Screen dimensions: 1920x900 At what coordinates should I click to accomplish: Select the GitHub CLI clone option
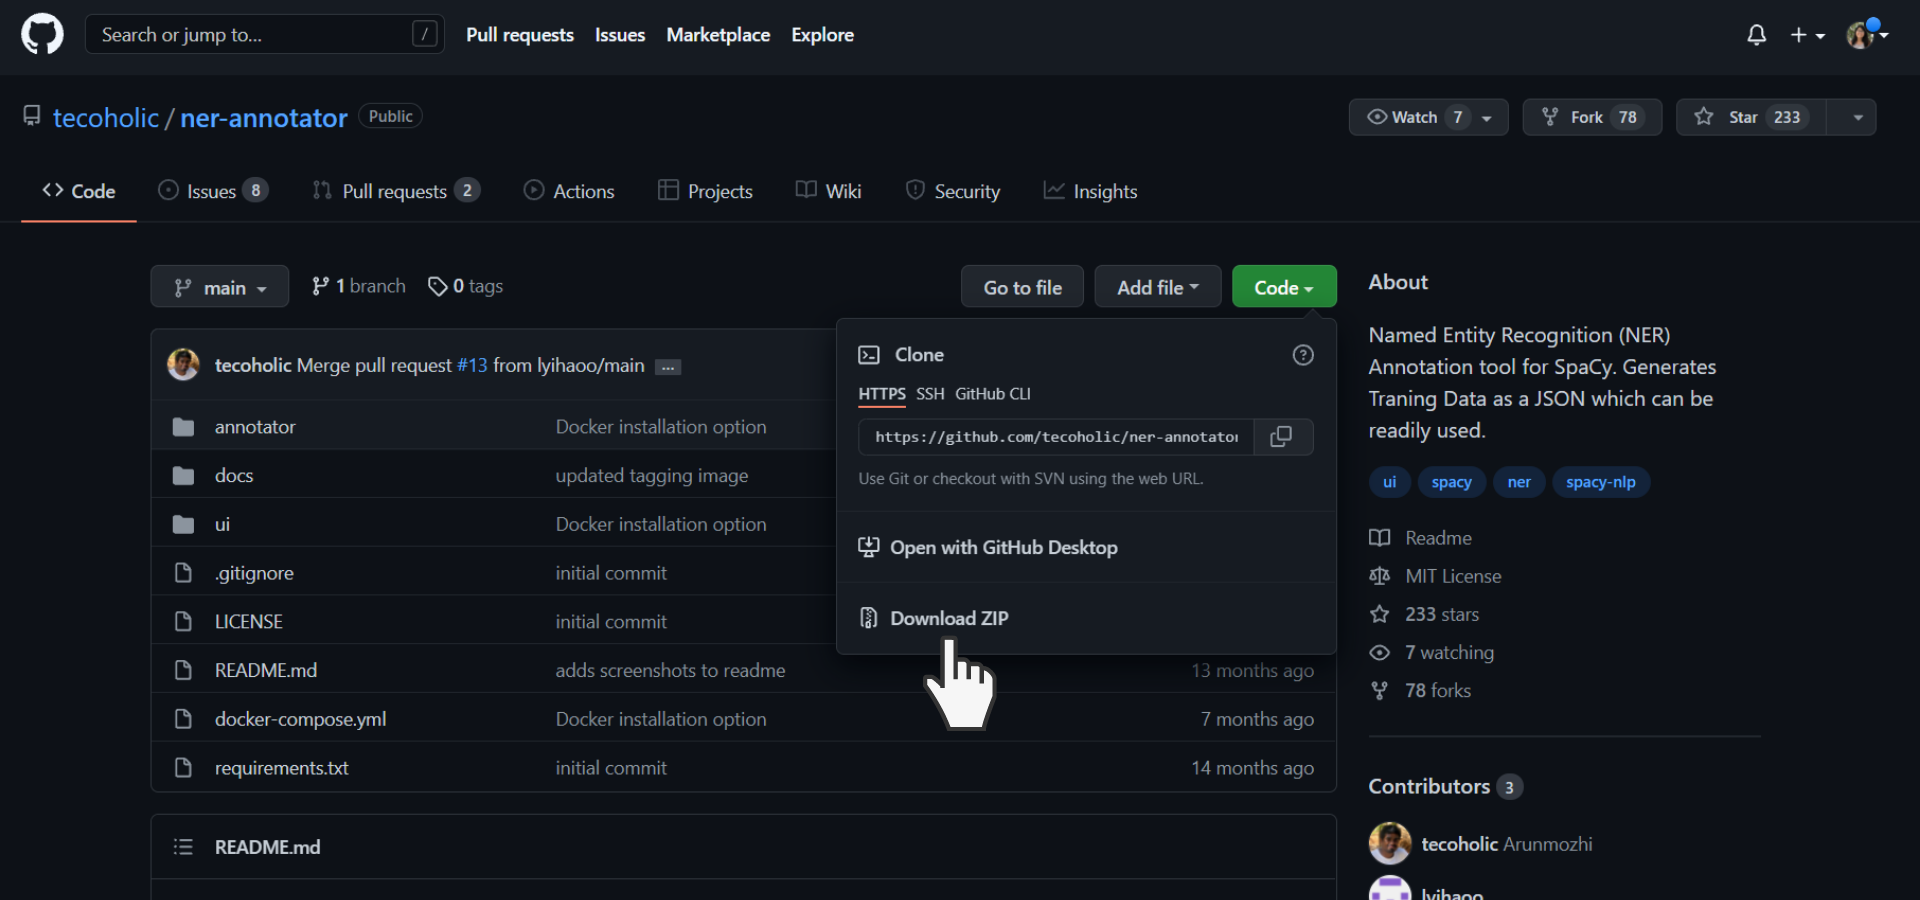tap(993, 394)
